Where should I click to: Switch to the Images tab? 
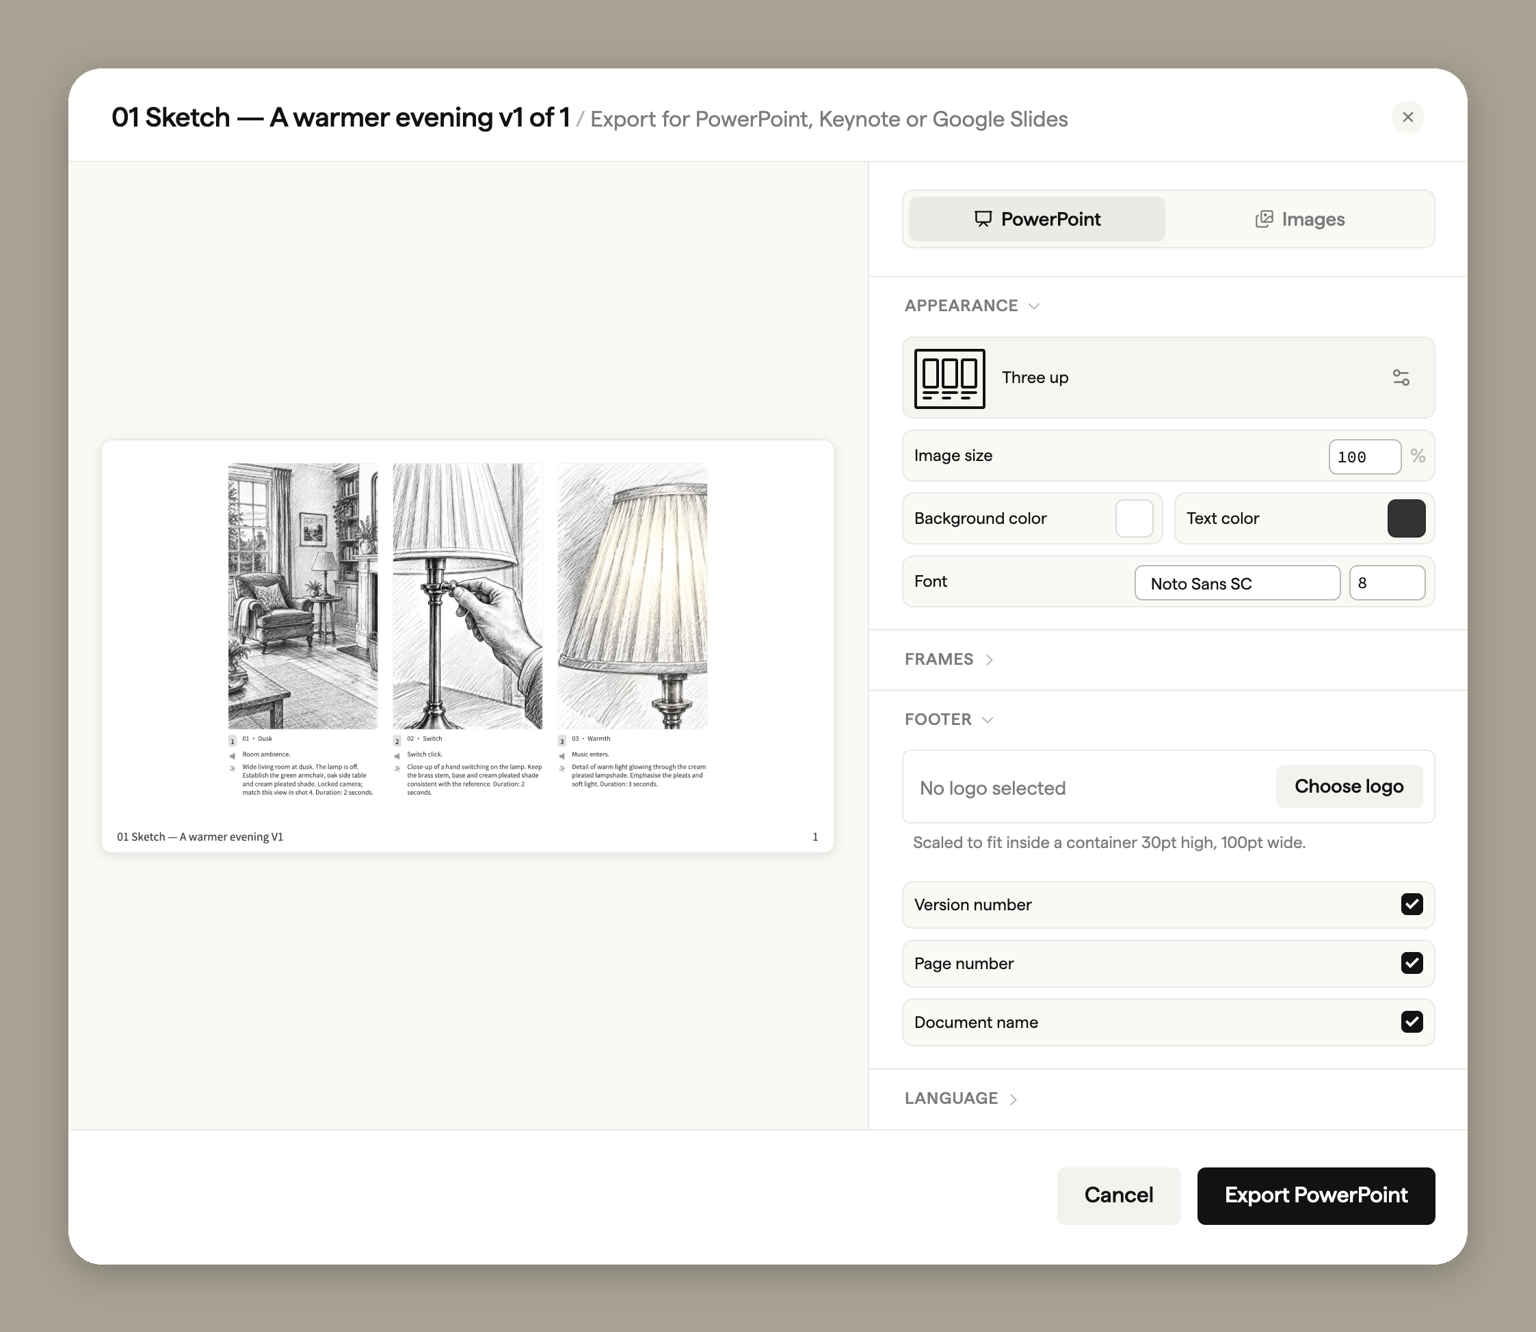(x=1299, y=219)
